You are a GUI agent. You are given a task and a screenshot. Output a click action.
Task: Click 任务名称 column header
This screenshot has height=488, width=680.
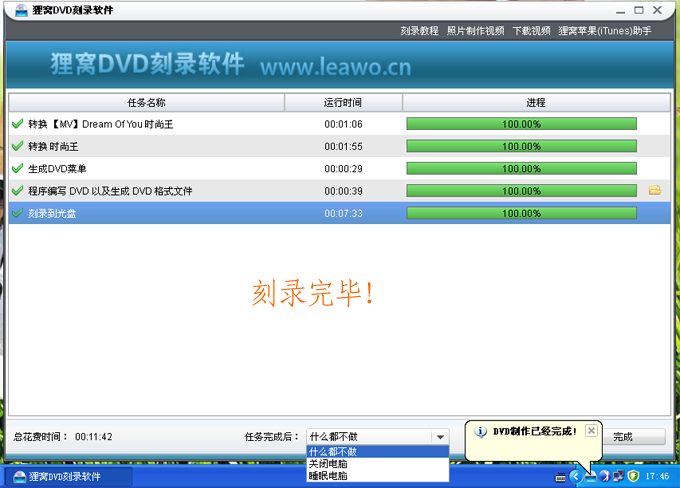click(147, 103)
